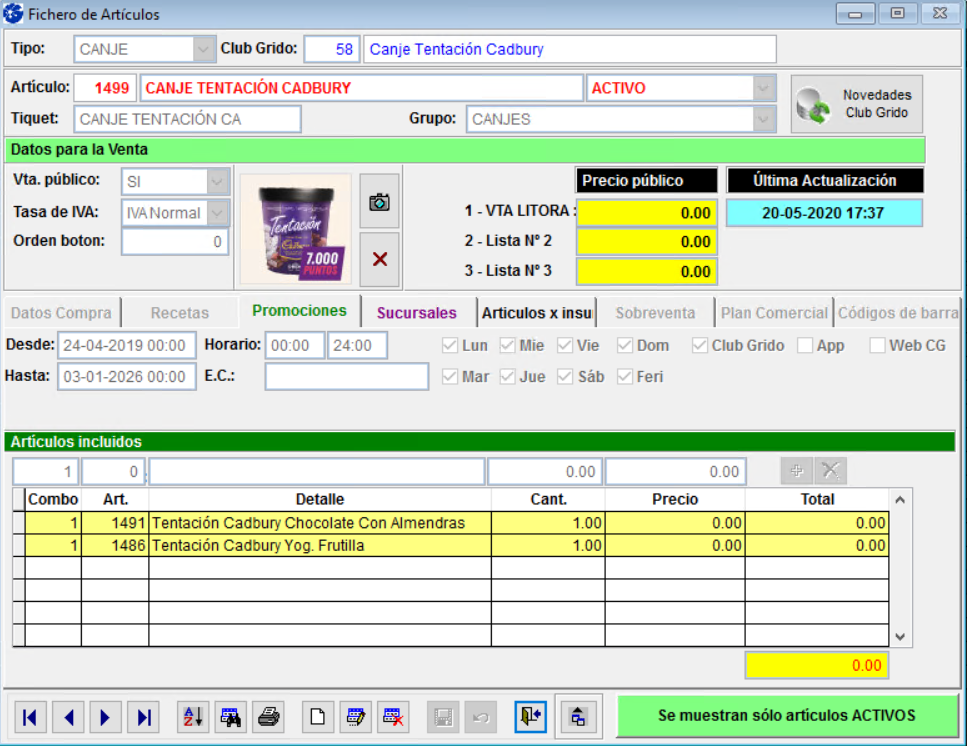Toggle the Sáb day checkbox
This screenshot has height=746, width=967.
pos(564,376)
